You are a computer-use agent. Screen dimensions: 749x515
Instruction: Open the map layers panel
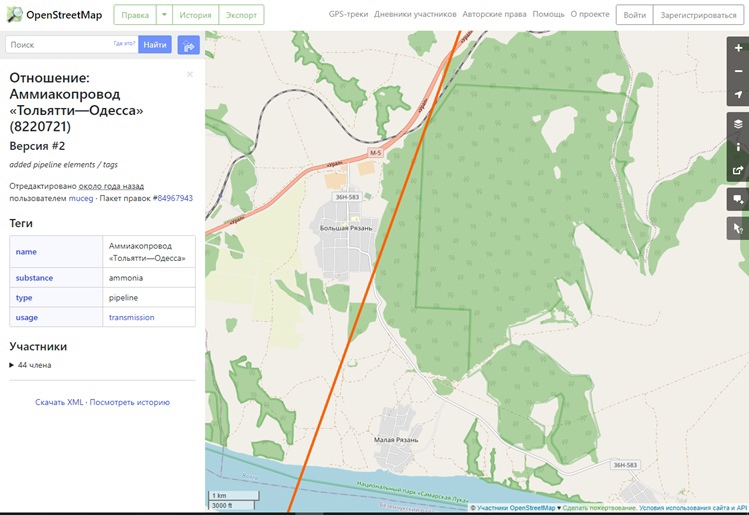[738, 124]
